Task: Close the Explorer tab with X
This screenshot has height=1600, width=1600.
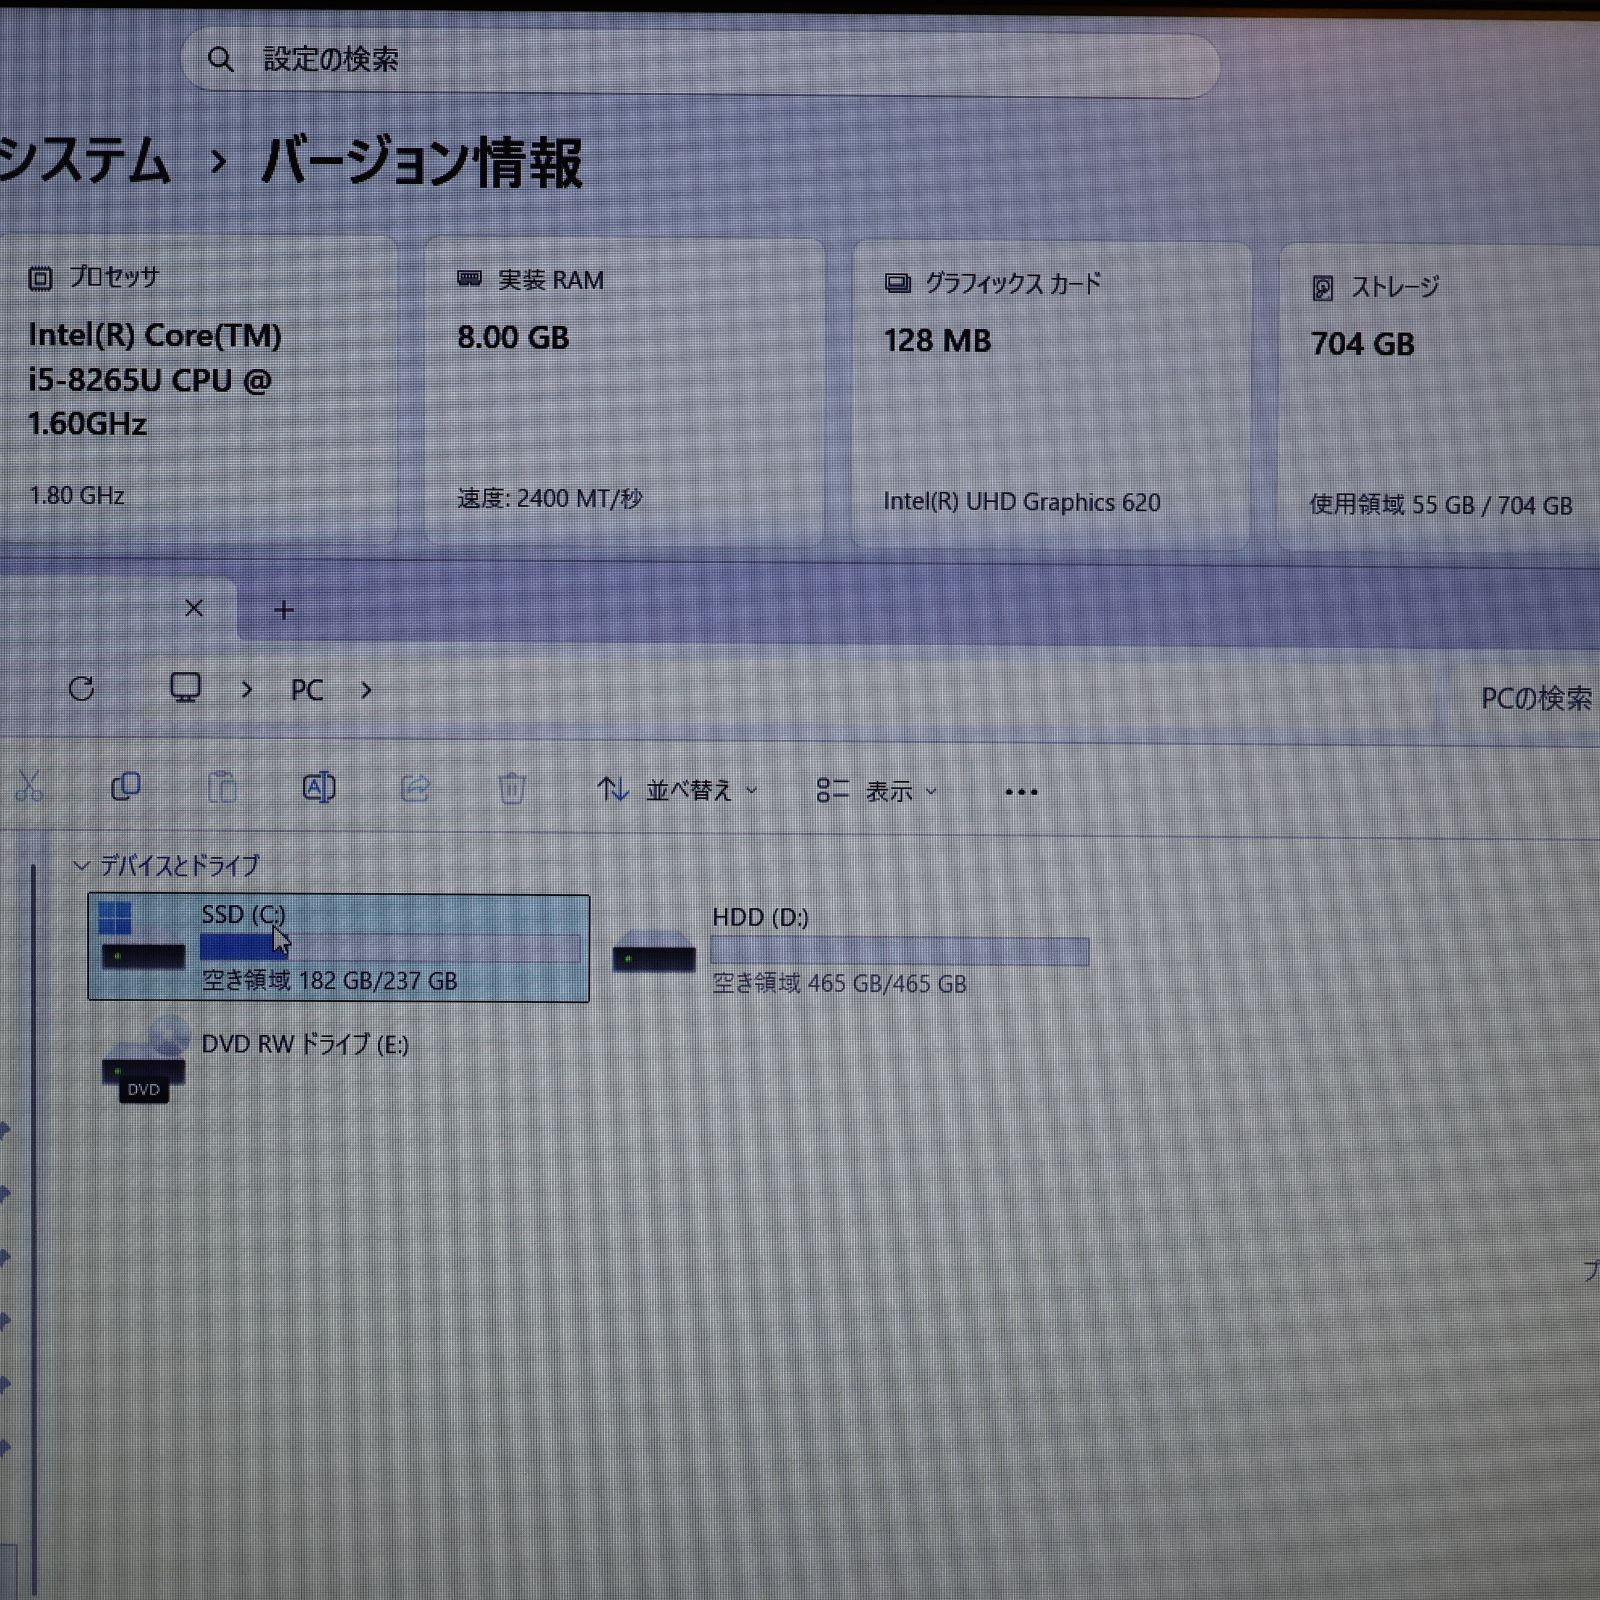Action: 194,608
